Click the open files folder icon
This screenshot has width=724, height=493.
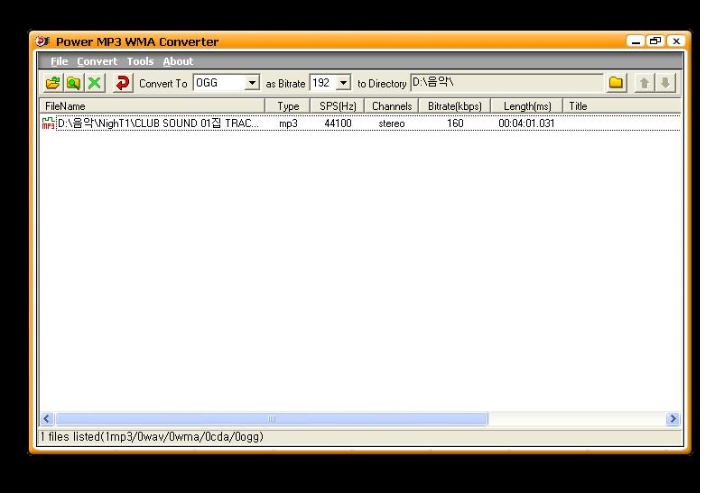[53, 83]
